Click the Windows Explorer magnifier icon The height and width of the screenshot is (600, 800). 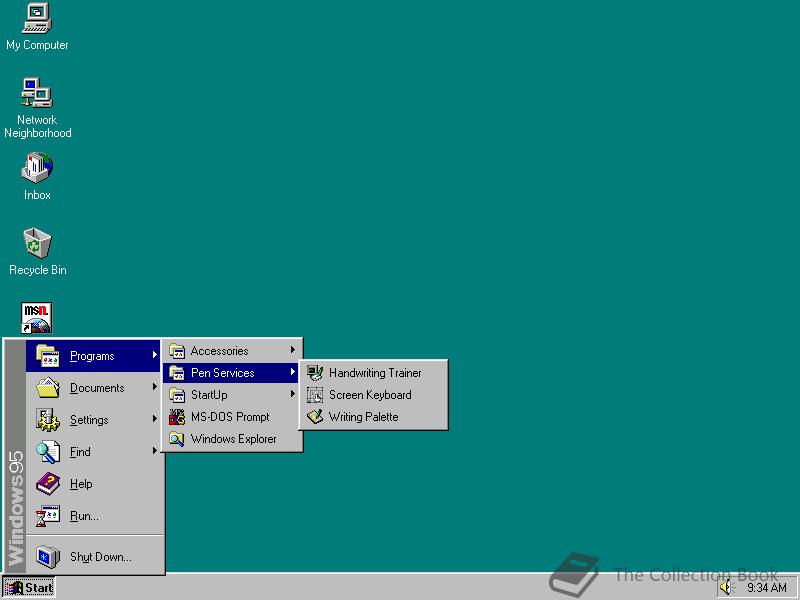click(177, 439)
